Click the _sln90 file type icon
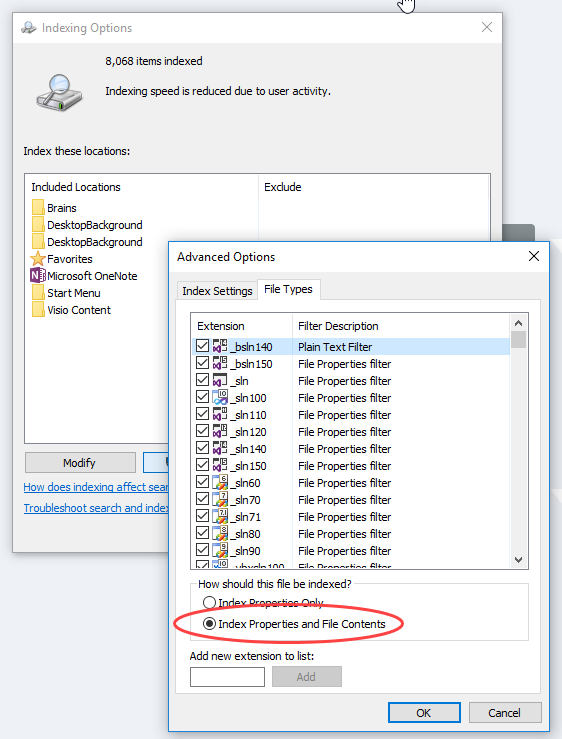This screenshot has width=562, height=739. (x=220, y=550)
